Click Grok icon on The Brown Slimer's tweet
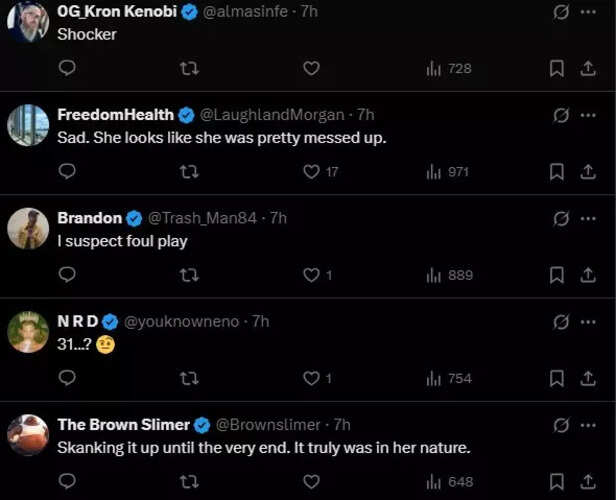 [561, 425]
